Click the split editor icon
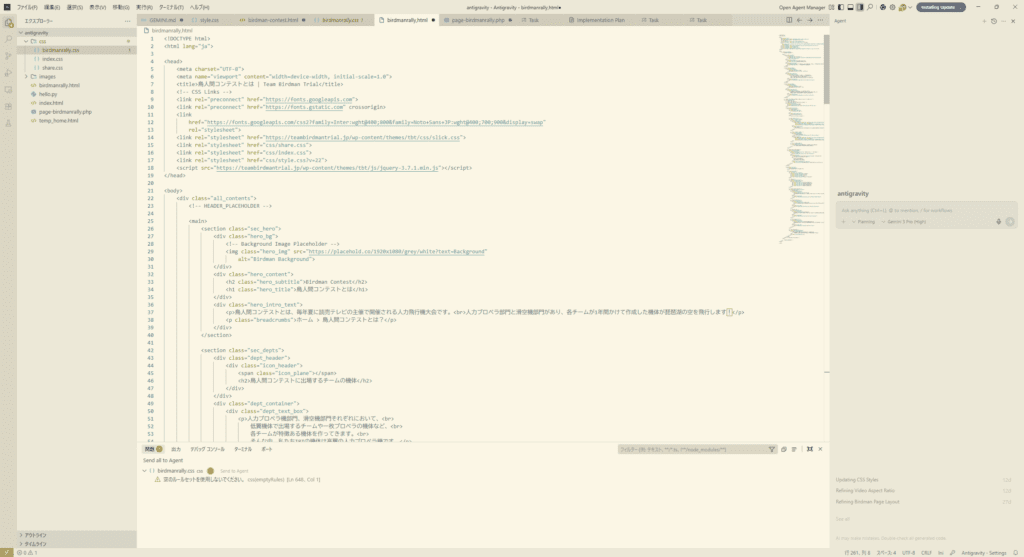Screen dimensions: 1024x557 tap(788, 19)
